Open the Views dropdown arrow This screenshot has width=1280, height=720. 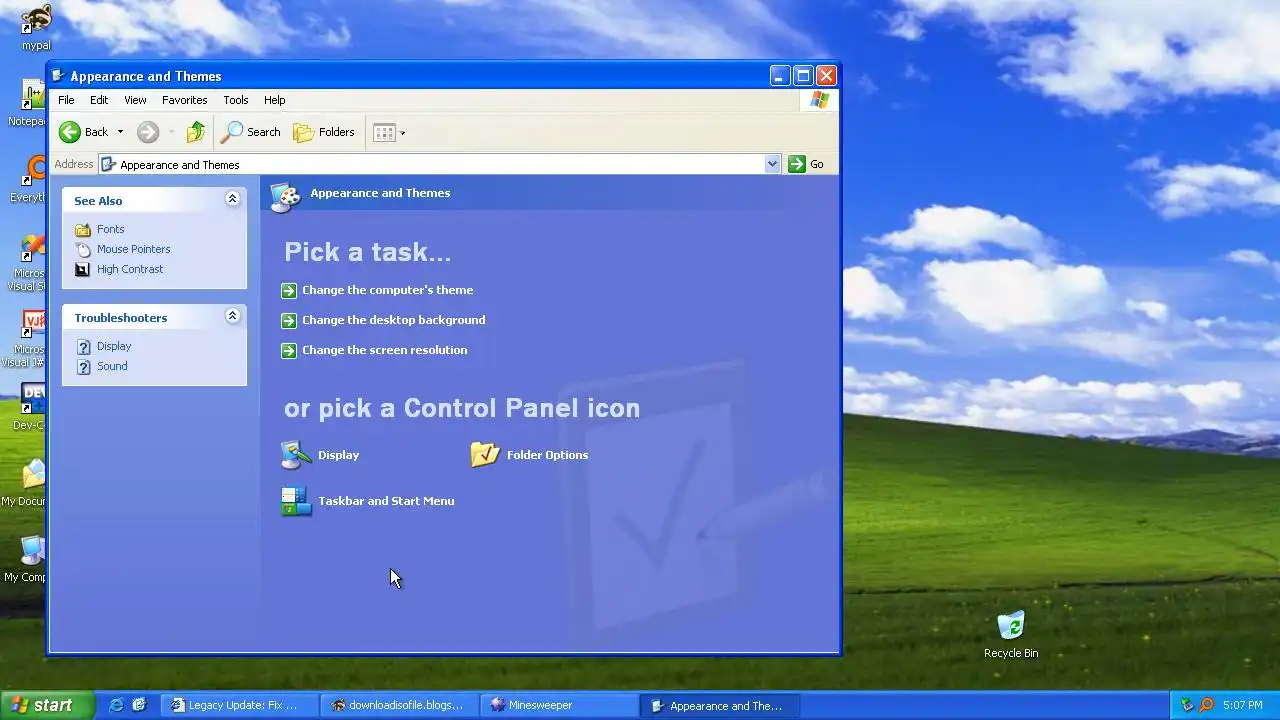(403, 132)
